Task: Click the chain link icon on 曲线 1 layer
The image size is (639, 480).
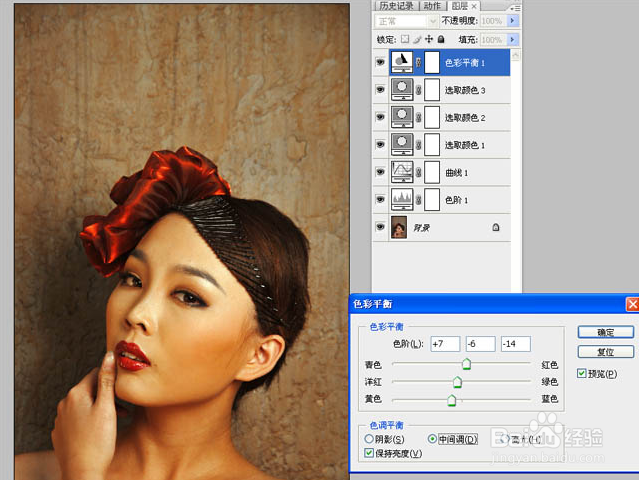Action: [419, 172]
